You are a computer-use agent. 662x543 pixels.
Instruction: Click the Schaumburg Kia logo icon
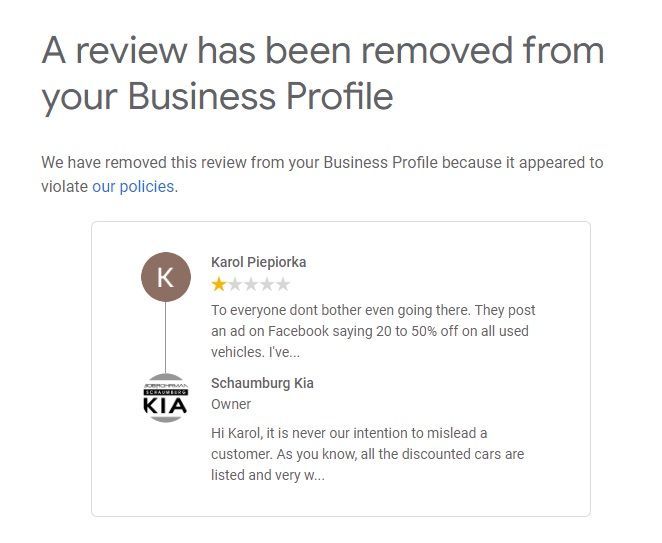point(165,397)
